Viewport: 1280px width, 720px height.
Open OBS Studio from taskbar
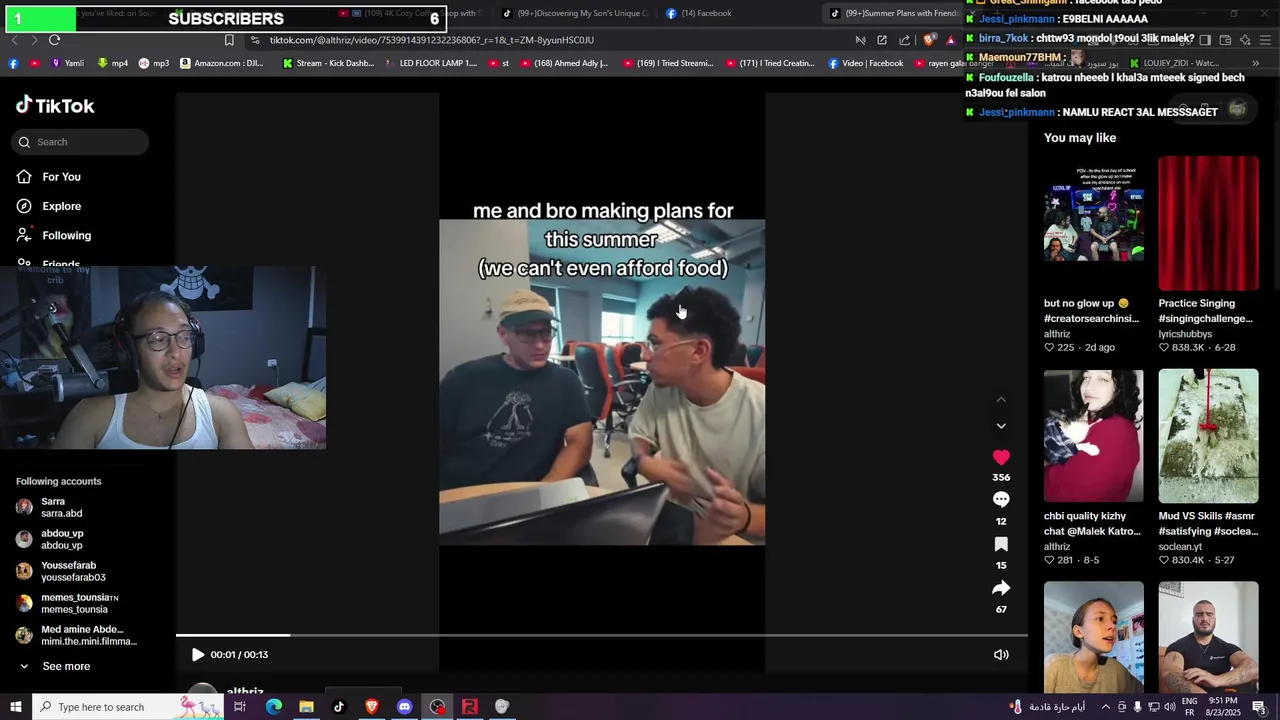(x=437, y=707)
